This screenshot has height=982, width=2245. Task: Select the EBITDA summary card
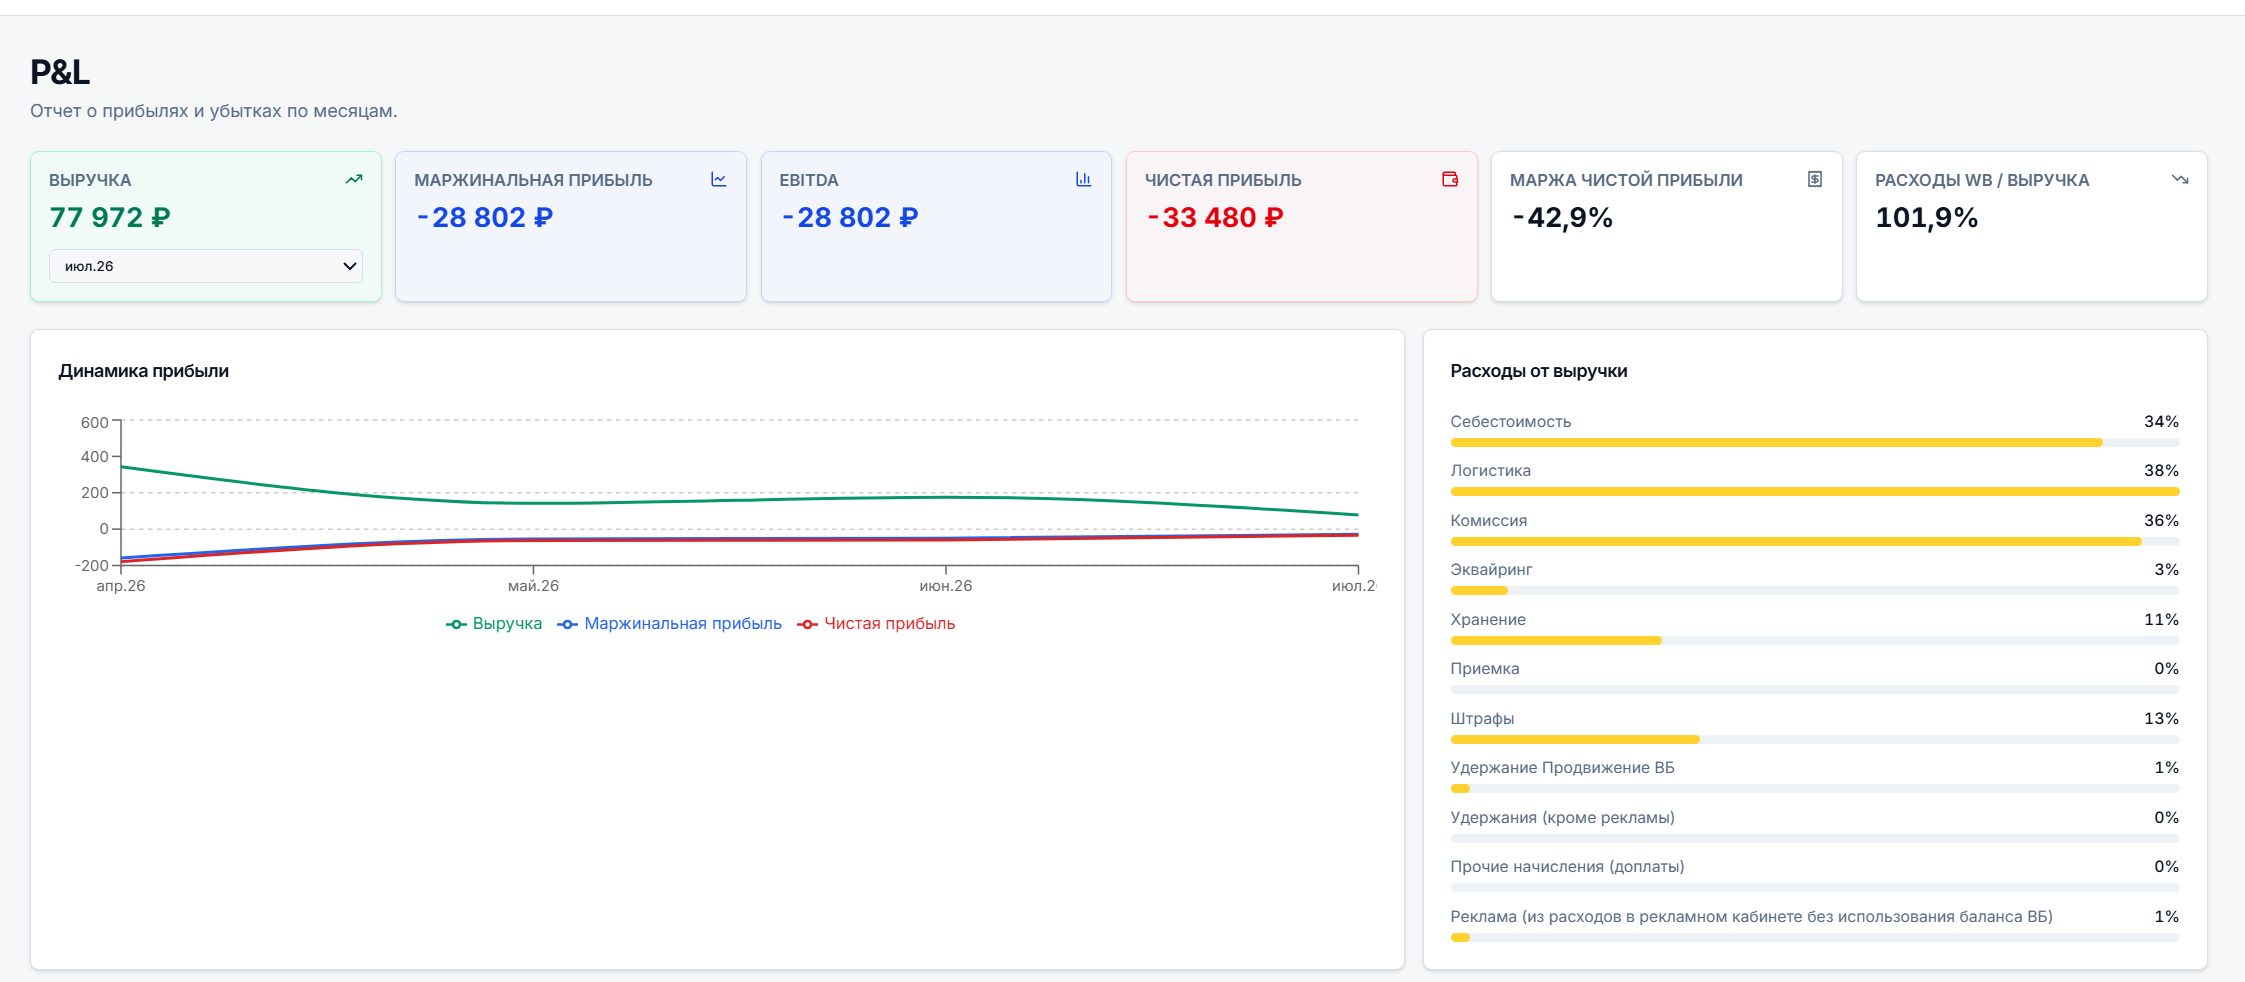[936, 226]
